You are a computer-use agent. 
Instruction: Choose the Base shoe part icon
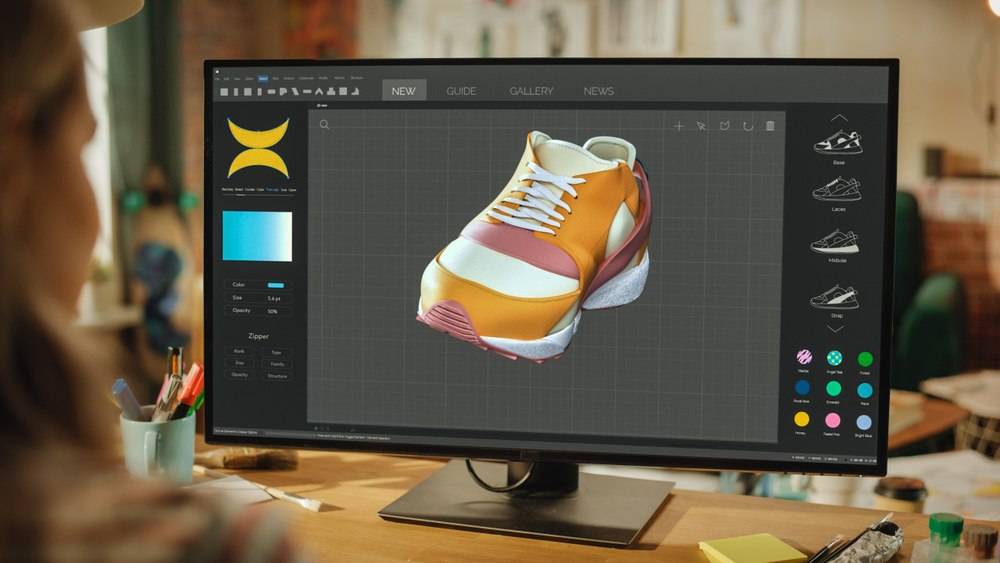[x=838, y=143]
